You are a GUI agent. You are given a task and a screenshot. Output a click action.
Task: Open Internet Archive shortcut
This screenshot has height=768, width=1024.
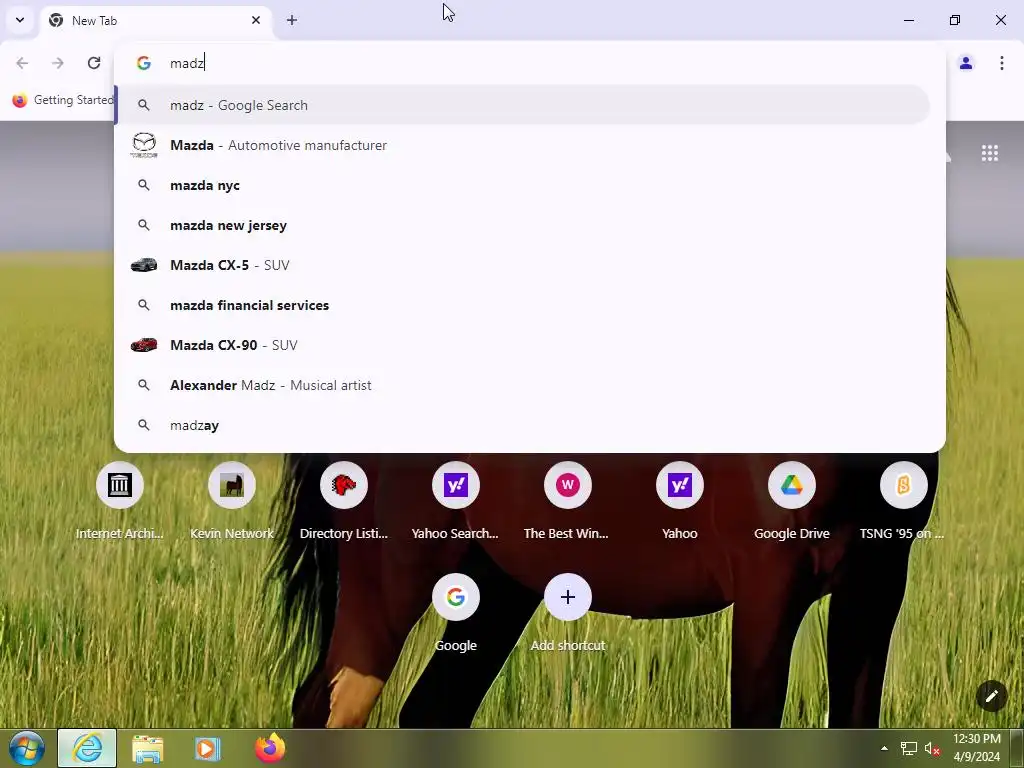[120, 502]
